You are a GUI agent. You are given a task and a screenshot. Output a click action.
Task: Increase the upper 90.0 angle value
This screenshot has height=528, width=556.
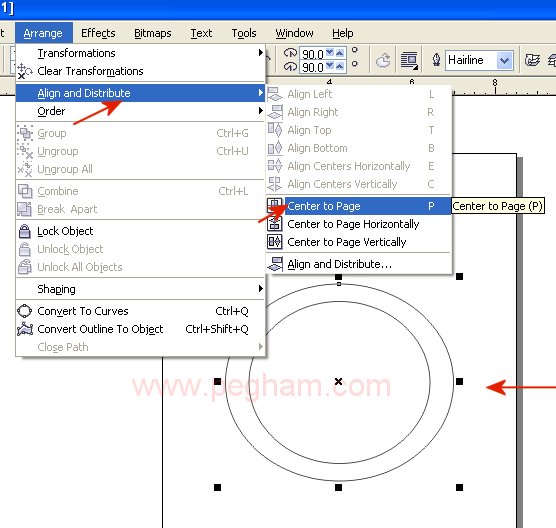(x=340, y=52)
